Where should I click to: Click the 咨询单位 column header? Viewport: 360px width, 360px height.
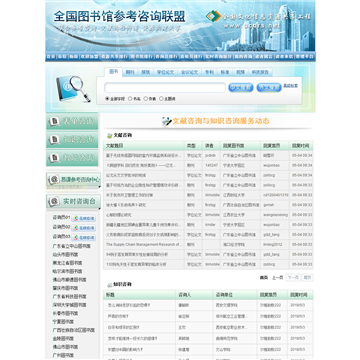coord(224,295)
